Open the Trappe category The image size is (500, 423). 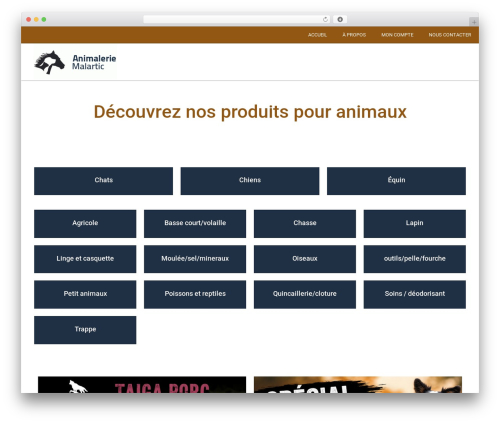85,330
